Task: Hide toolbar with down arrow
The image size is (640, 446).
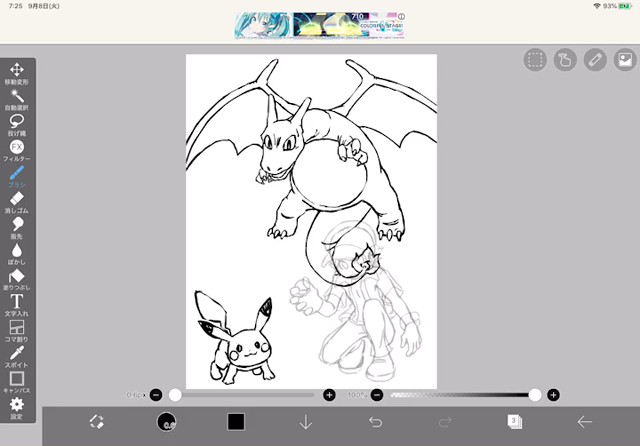Action: point(306,422)
